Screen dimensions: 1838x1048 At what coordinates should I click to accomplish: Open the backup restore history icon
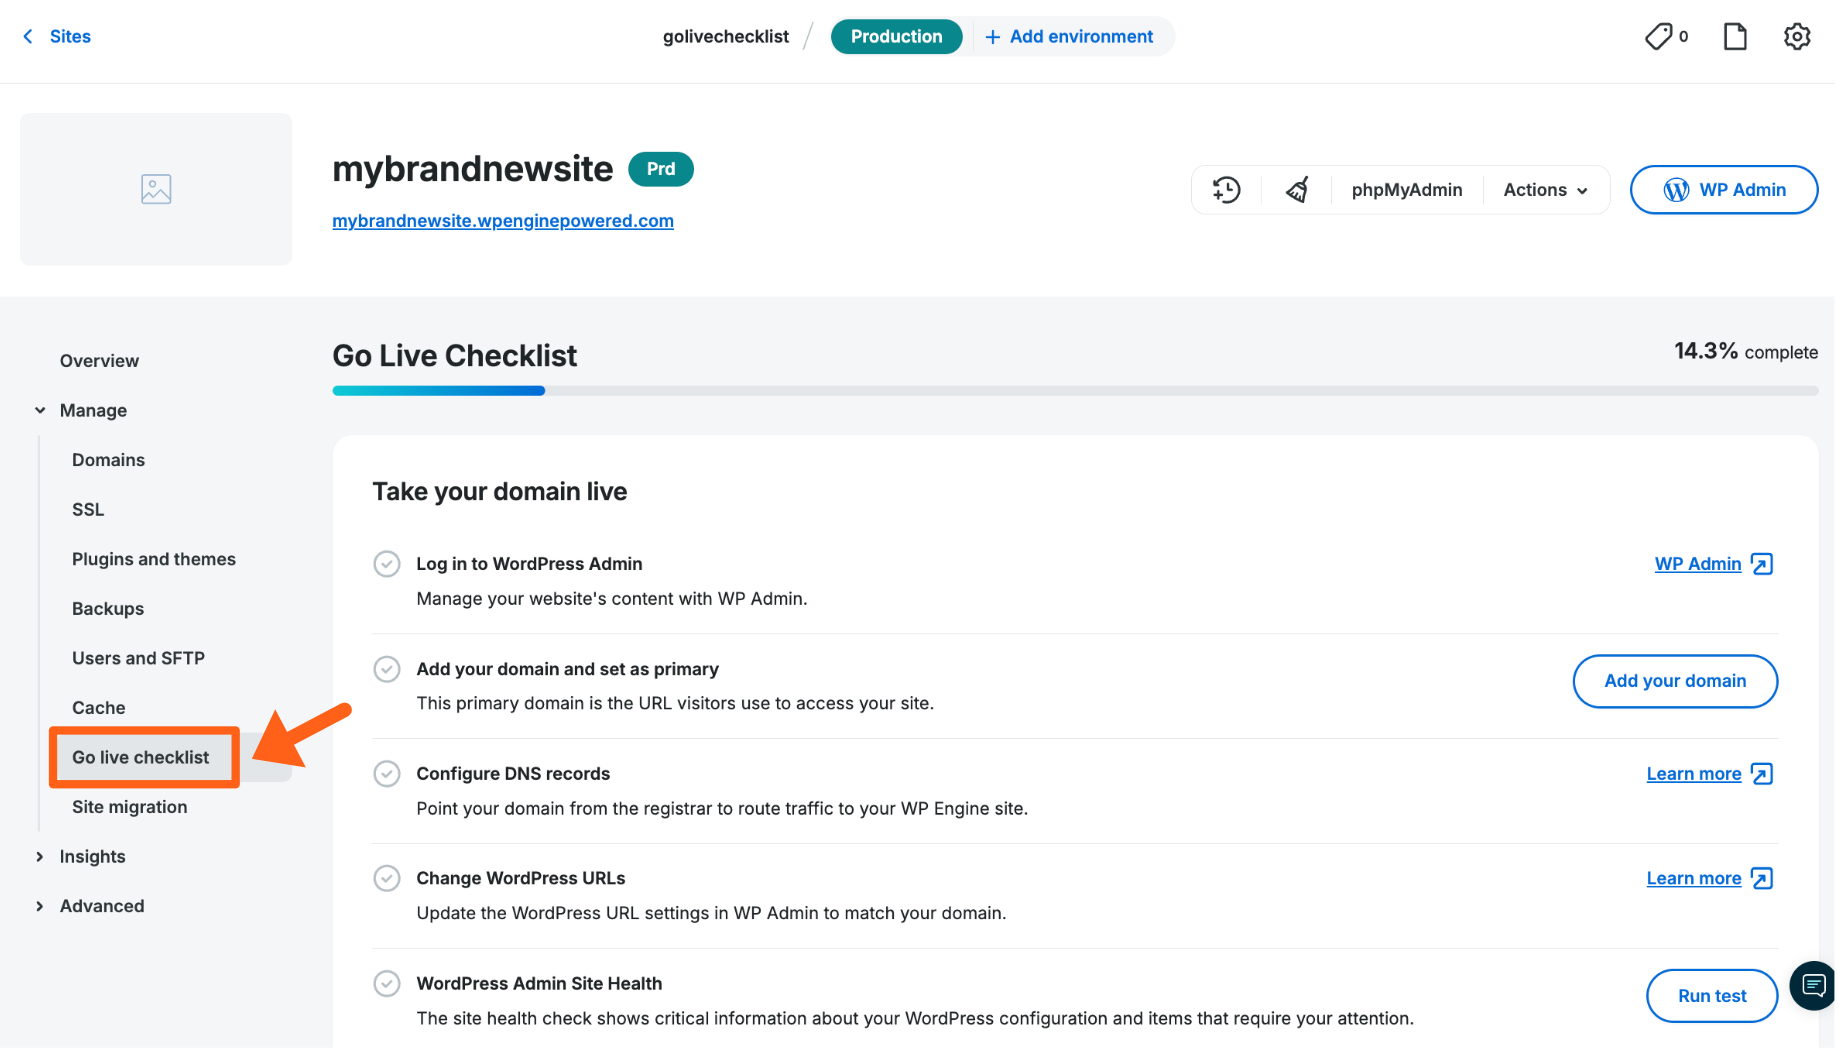pos(1226,189)
